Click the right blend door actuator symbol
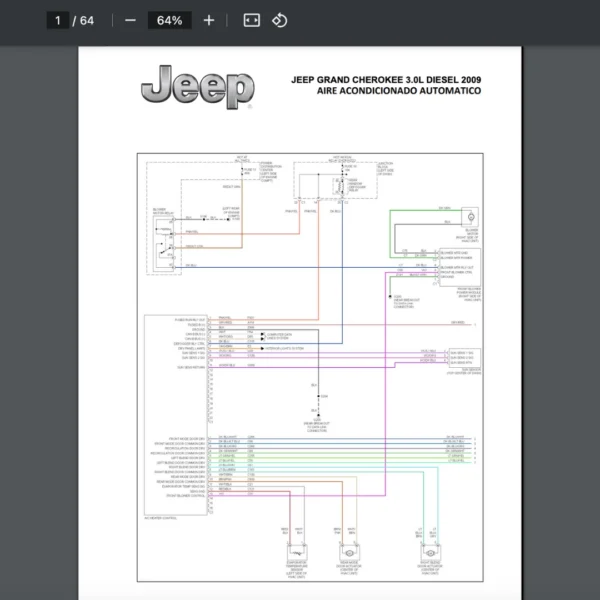Image resolution: width=600 pixels, height=600 pixels. (429, 553)
